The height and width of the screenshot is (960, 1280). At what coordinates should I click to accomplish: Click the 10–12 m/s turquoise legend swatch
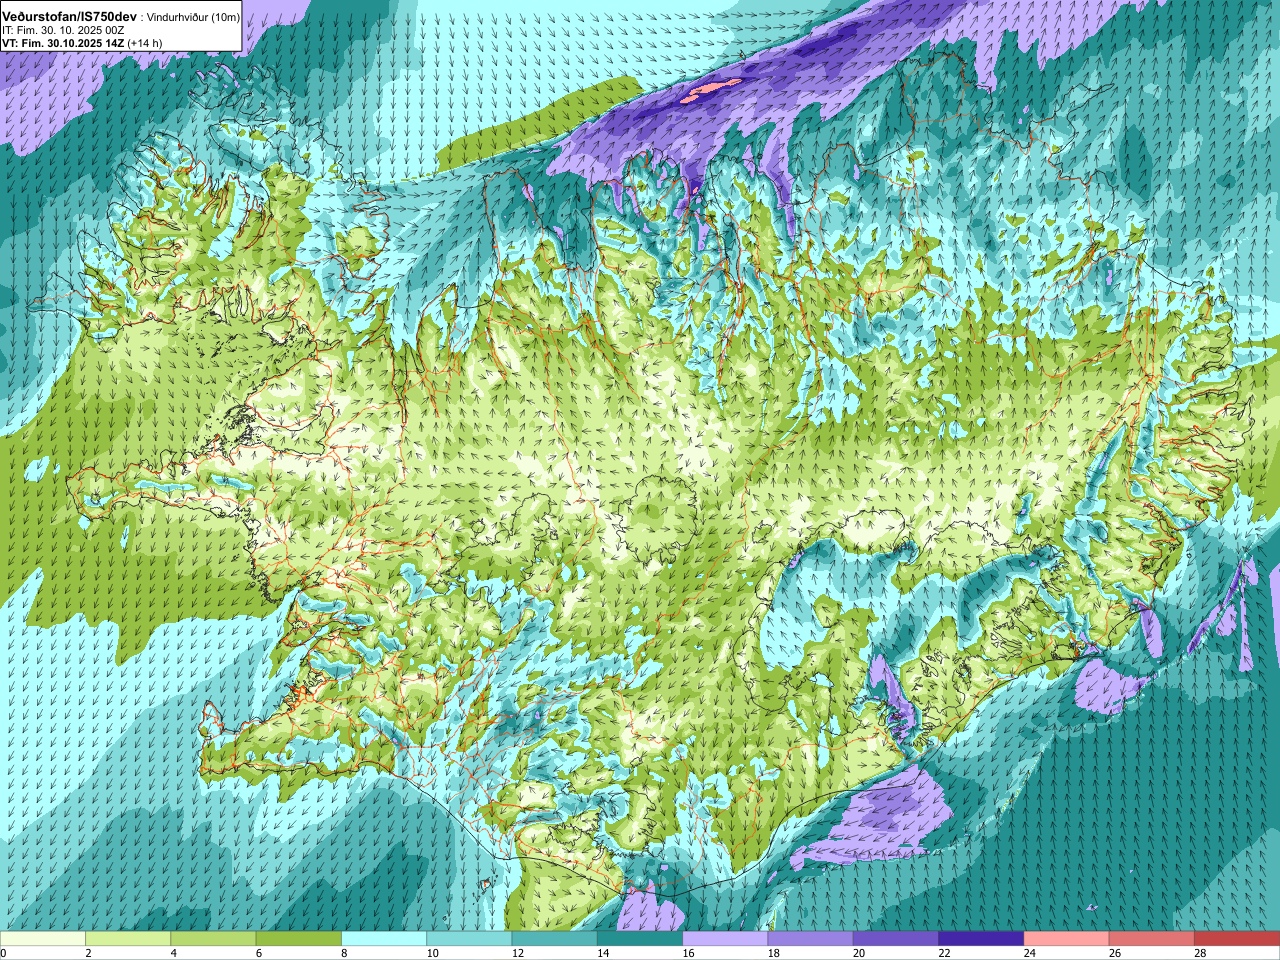tap(469, 939)
